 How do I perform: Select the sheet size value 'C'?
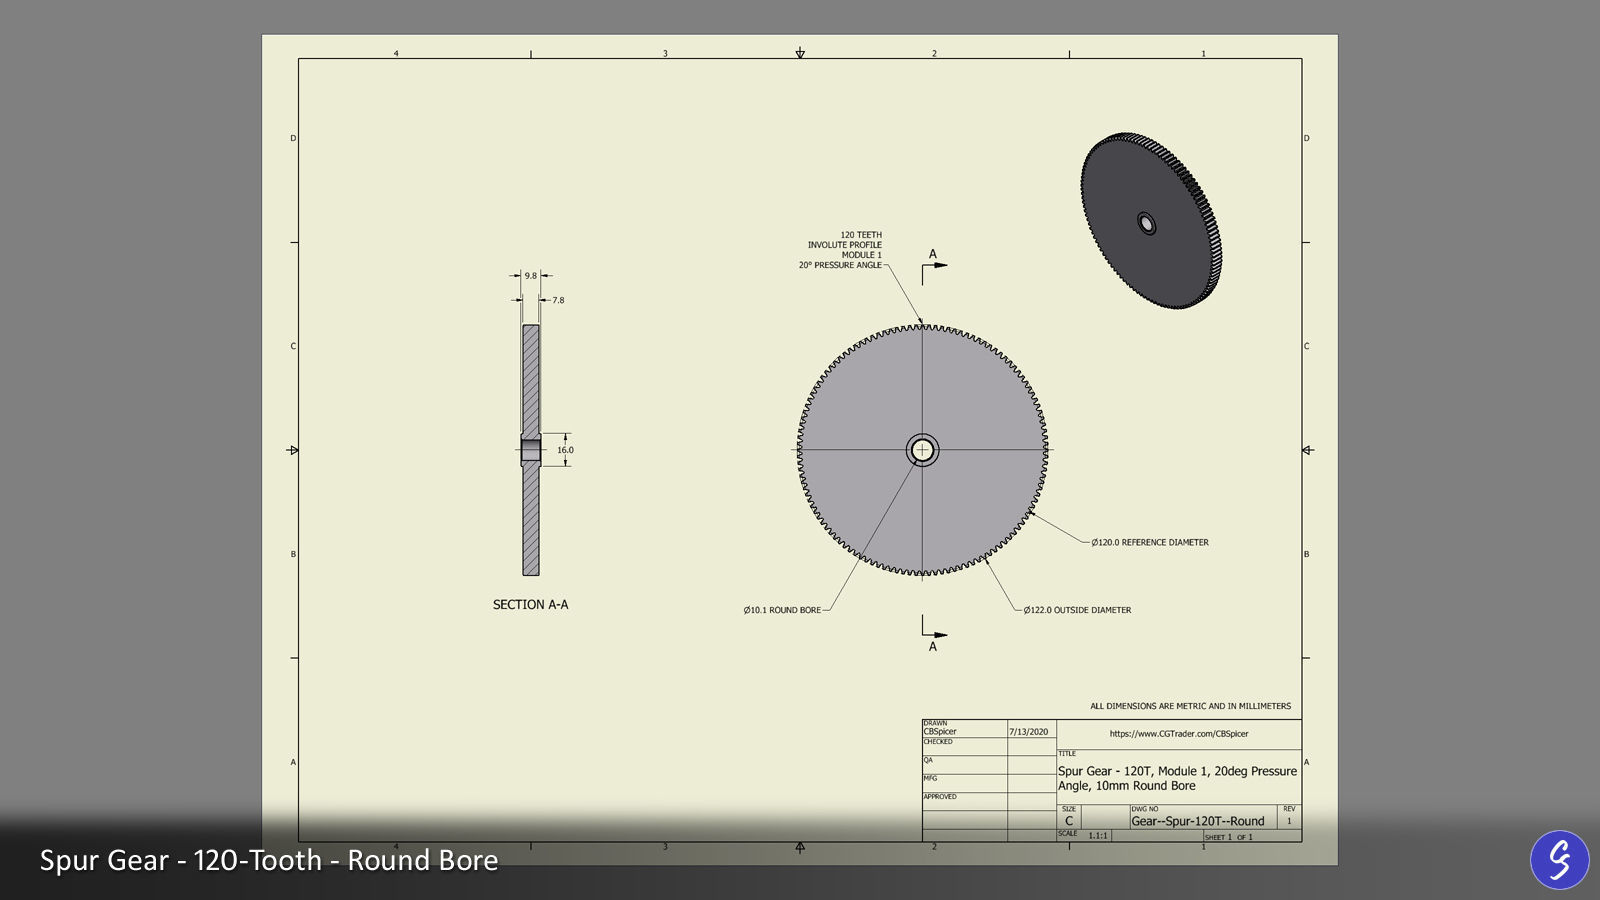click(1069, 821)
